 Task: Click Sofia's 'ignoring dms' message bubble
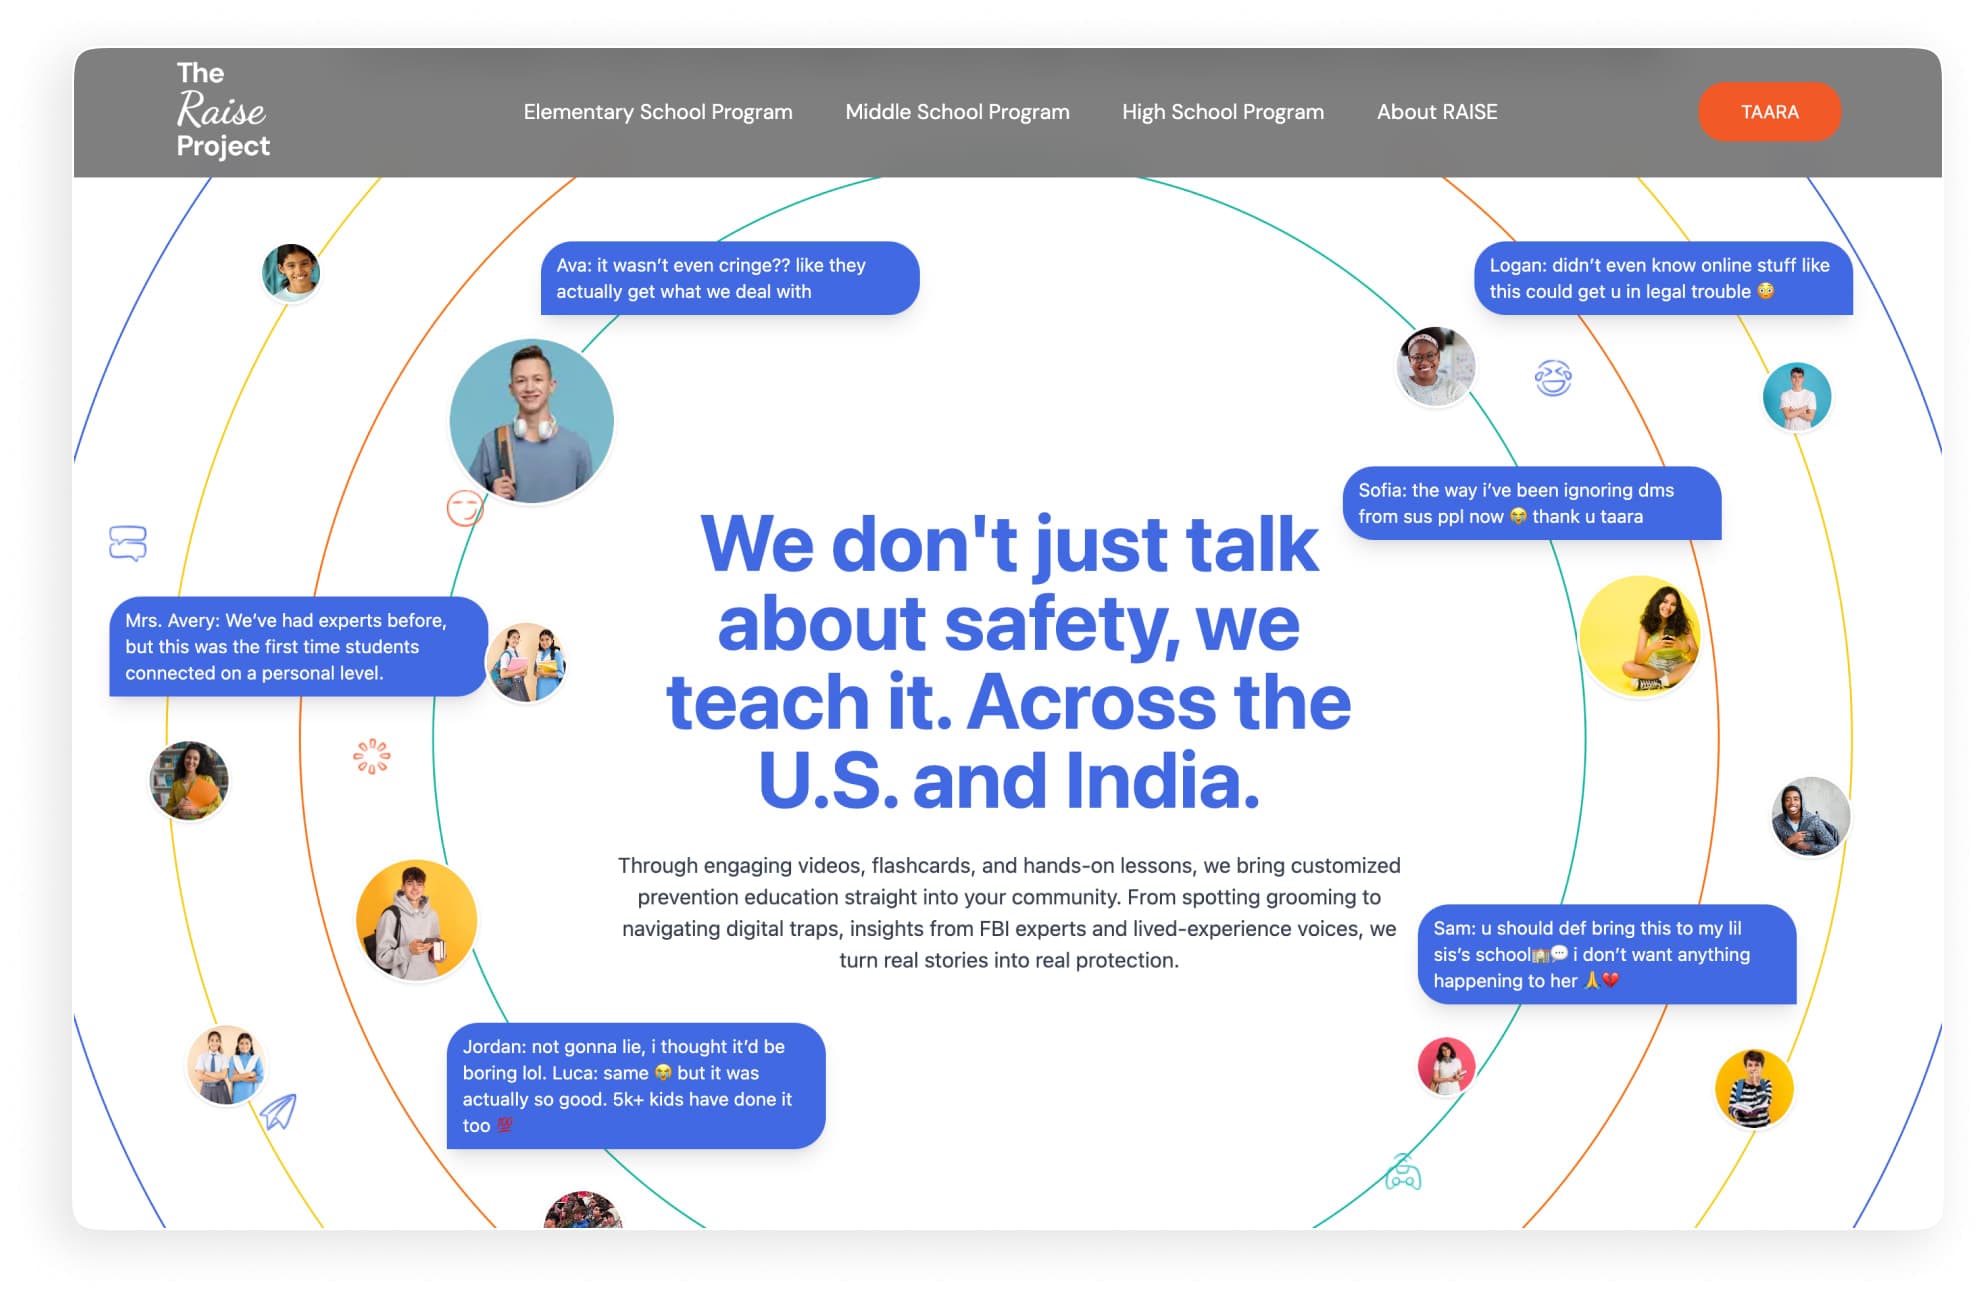tap(1532, 503)
